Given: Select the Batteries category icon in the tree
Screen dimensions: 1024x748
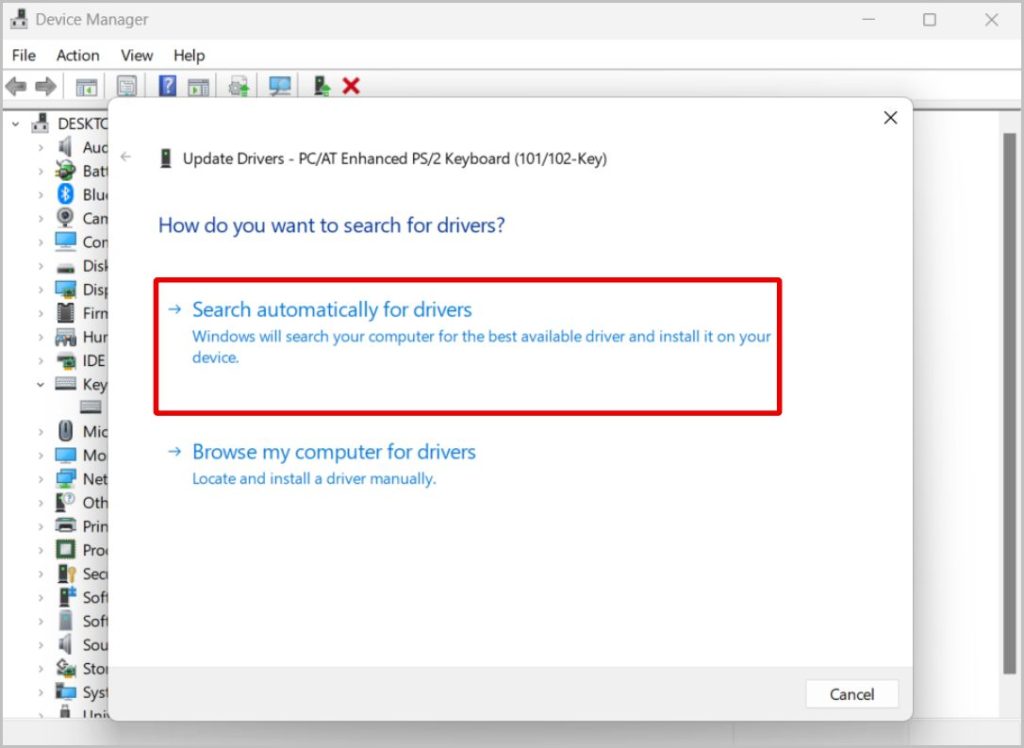Looking at the screenshot, I should (65, 171).
